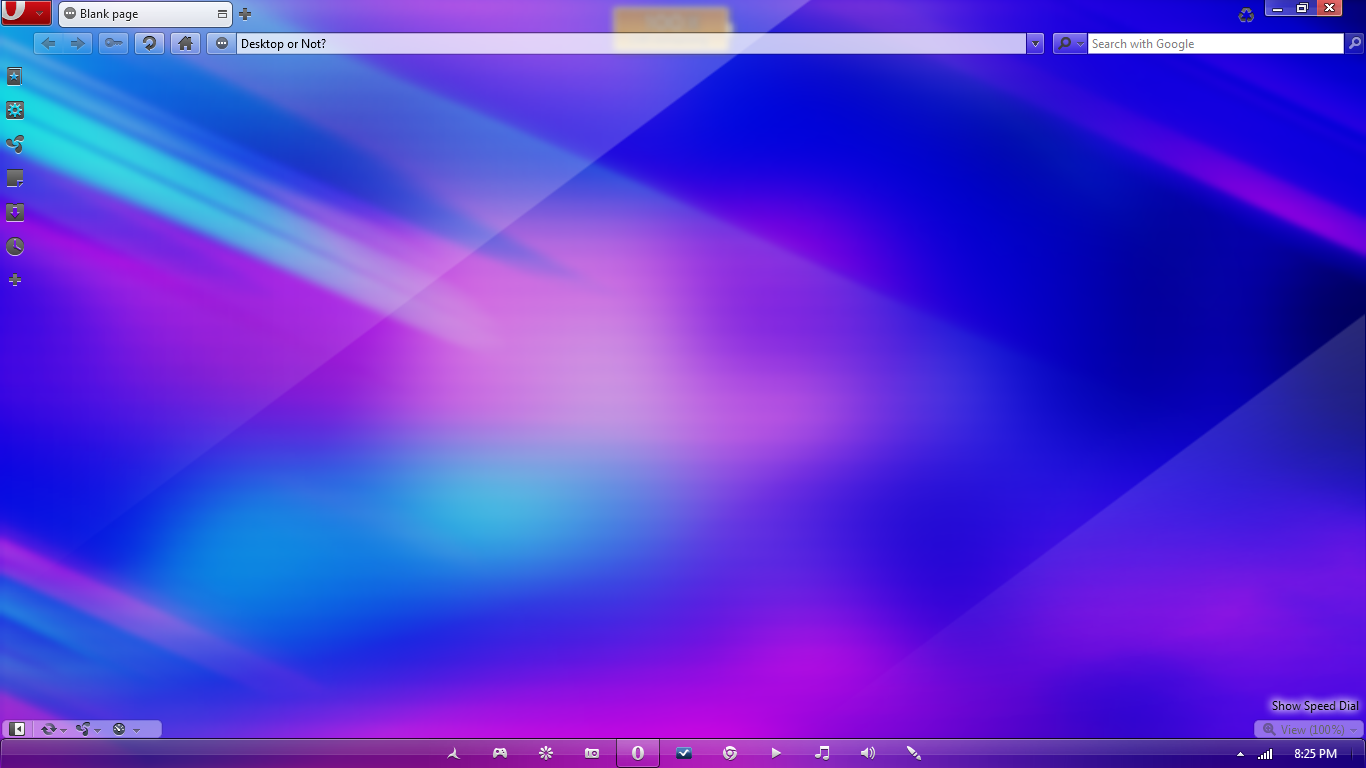Go to home page using Home icon
The height and width of the screenshot is (768, 1366).
coord(185,43)
